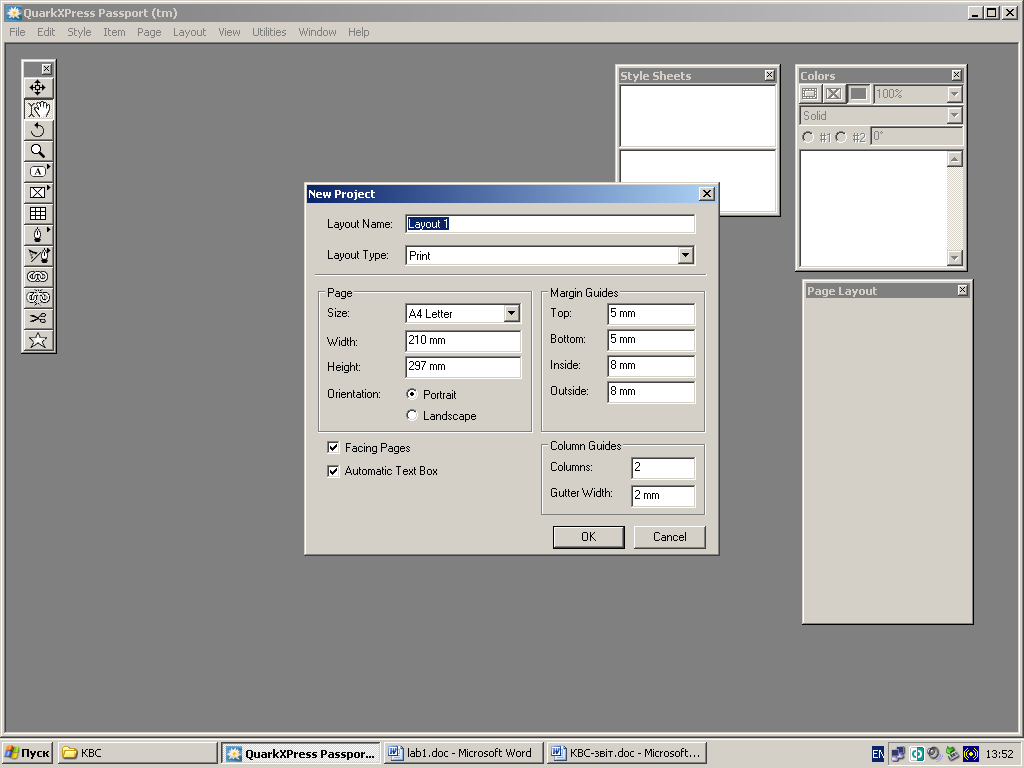Viewport: 1024px width, 768px height.
Task: Switch to КВС-звіт.doc taskbar button
Action: 627,753
